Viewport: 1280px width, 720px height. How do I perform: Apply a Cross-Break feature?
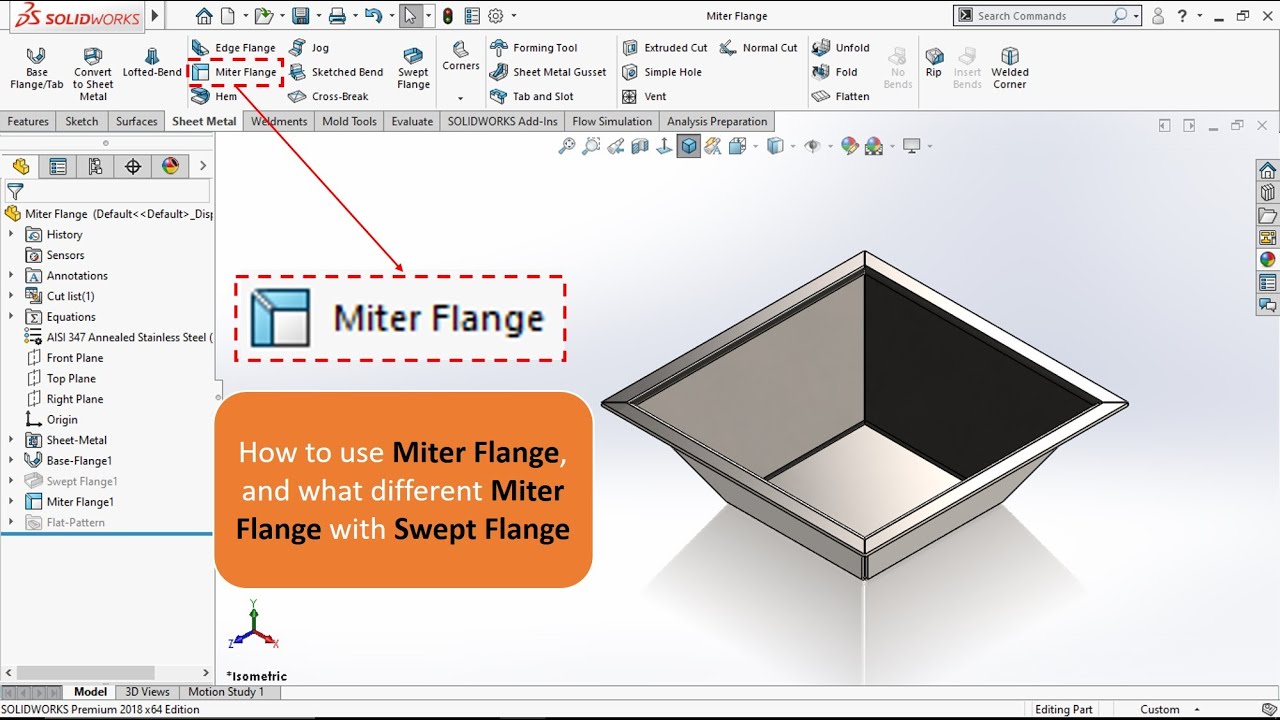[x=329, y=96]
